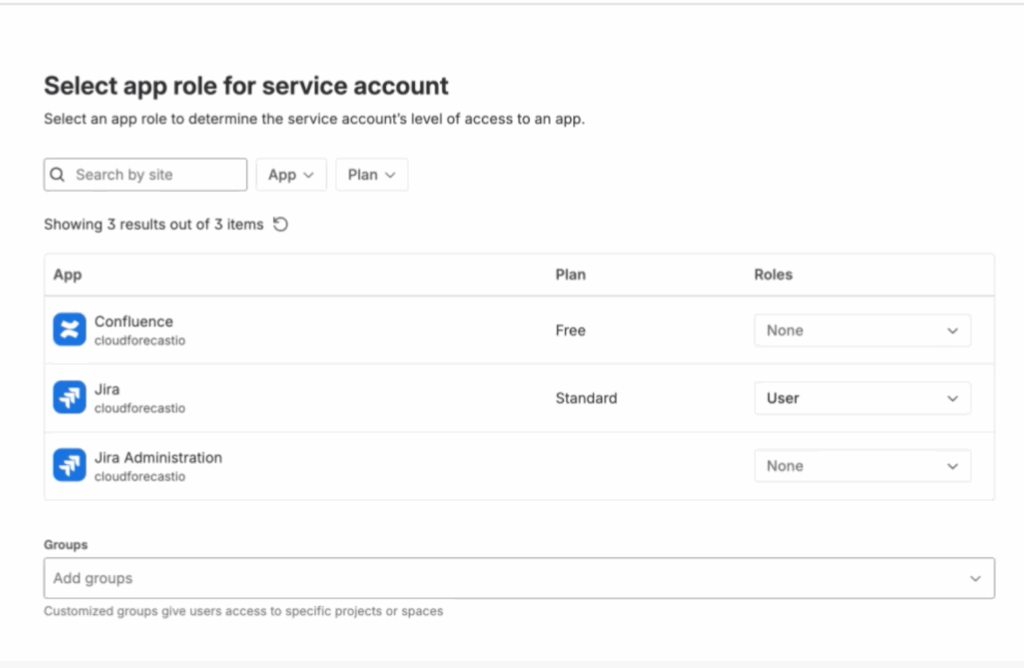
Task: Expand the Jira Administration roles dropdown
Action: point(861,466)
